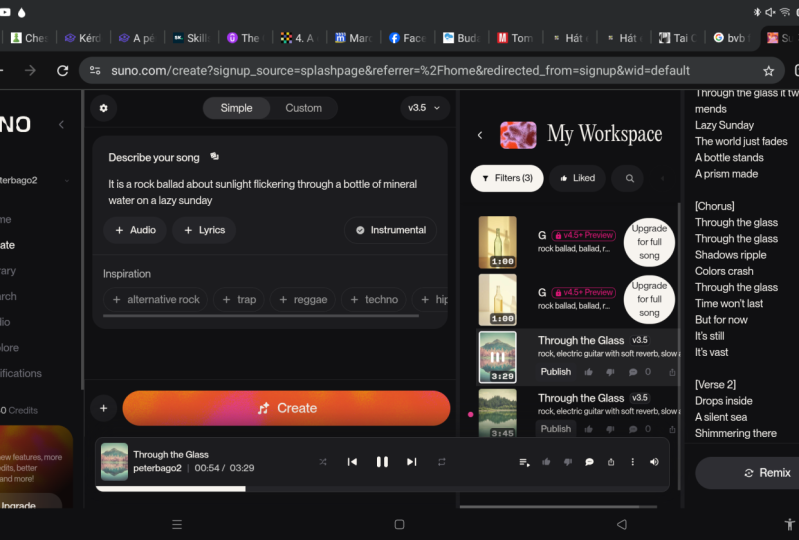Image resolution: width=799 pixels, height=540 pixels.
Task: Click the dice icon next to Describe your song
Action: click(x=215, y=156)
